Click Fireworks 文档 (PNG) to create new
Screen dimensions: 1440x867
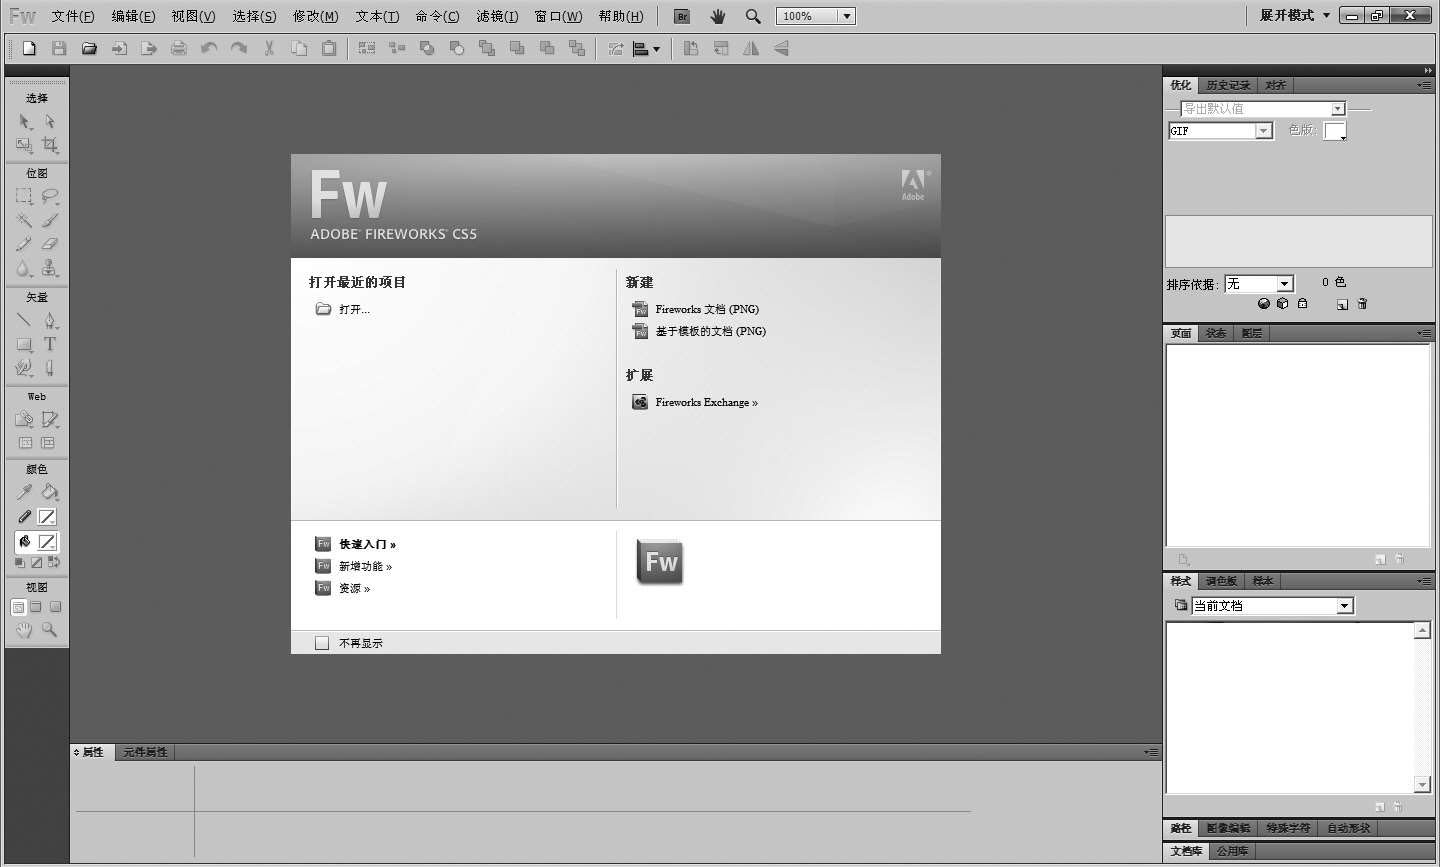(706, 309)
